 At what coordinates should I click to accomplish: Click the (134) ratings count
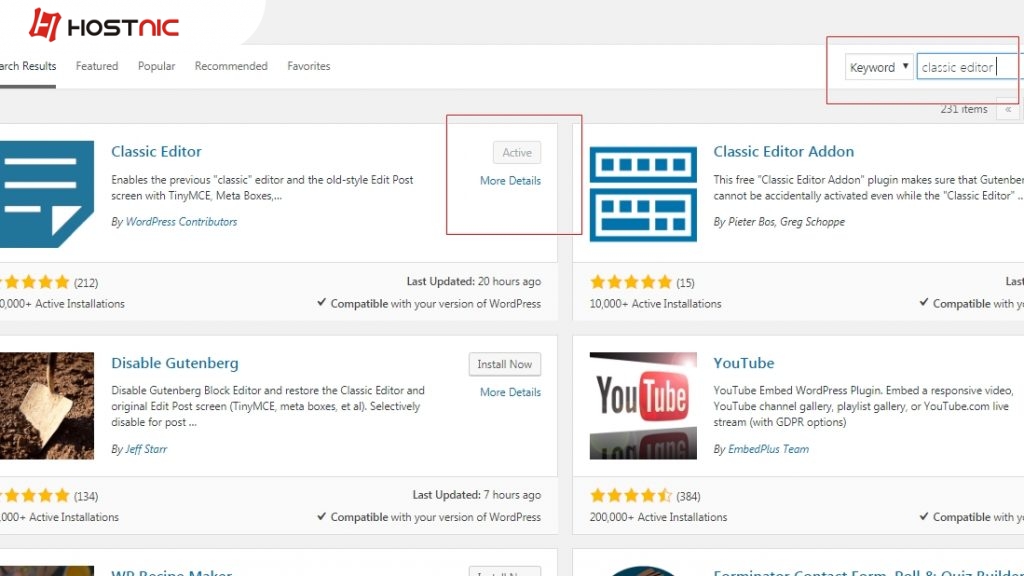pyautogui.click(x=86, y=496)
